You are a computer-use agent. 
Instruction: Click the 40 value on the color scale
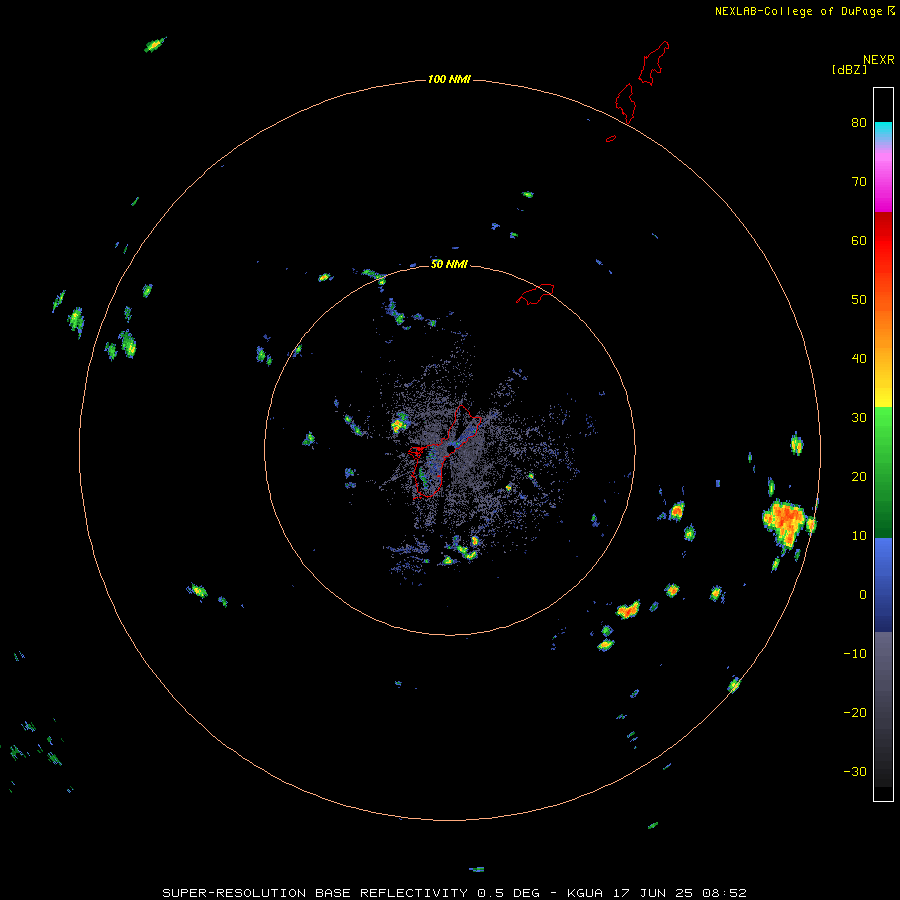click(859, 359)
